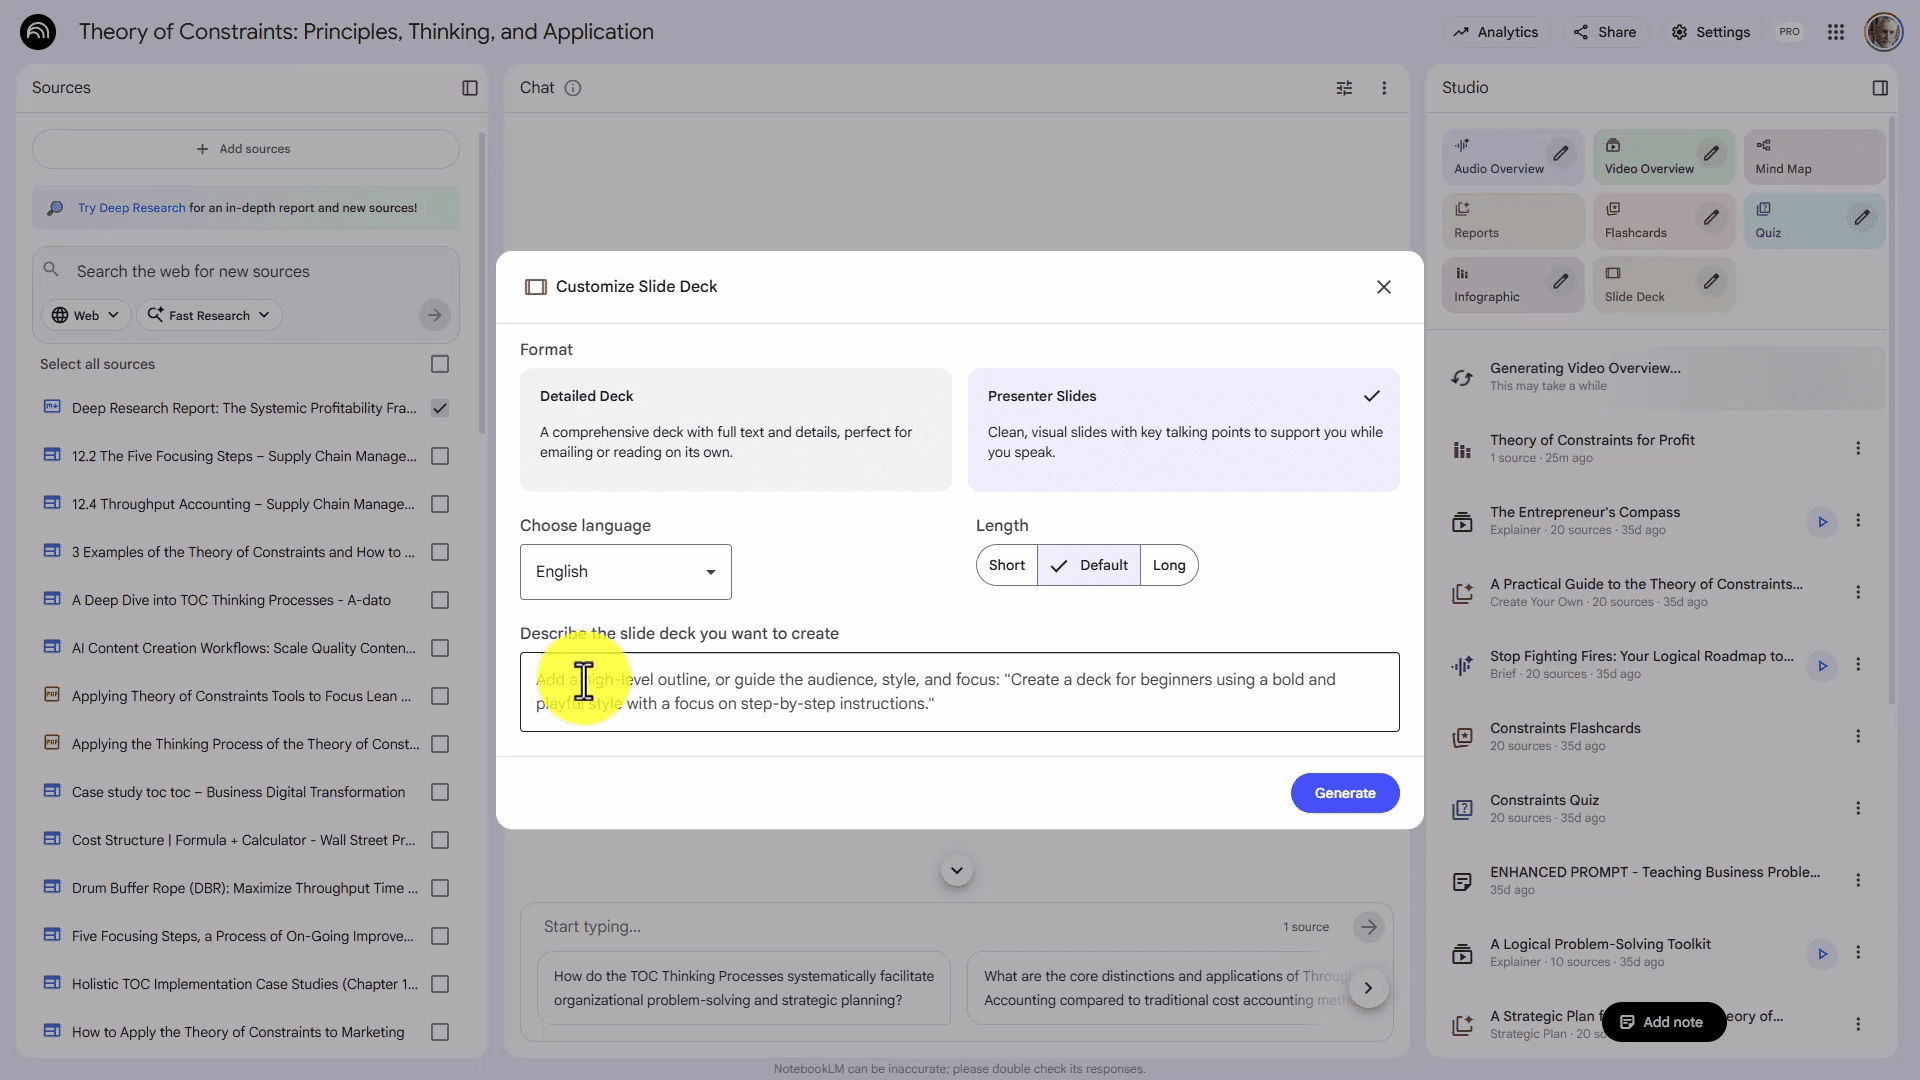Expand the Fast Research dropdown
Viewport: 1920px width, 1080px height.
click(x=209, y=315)
